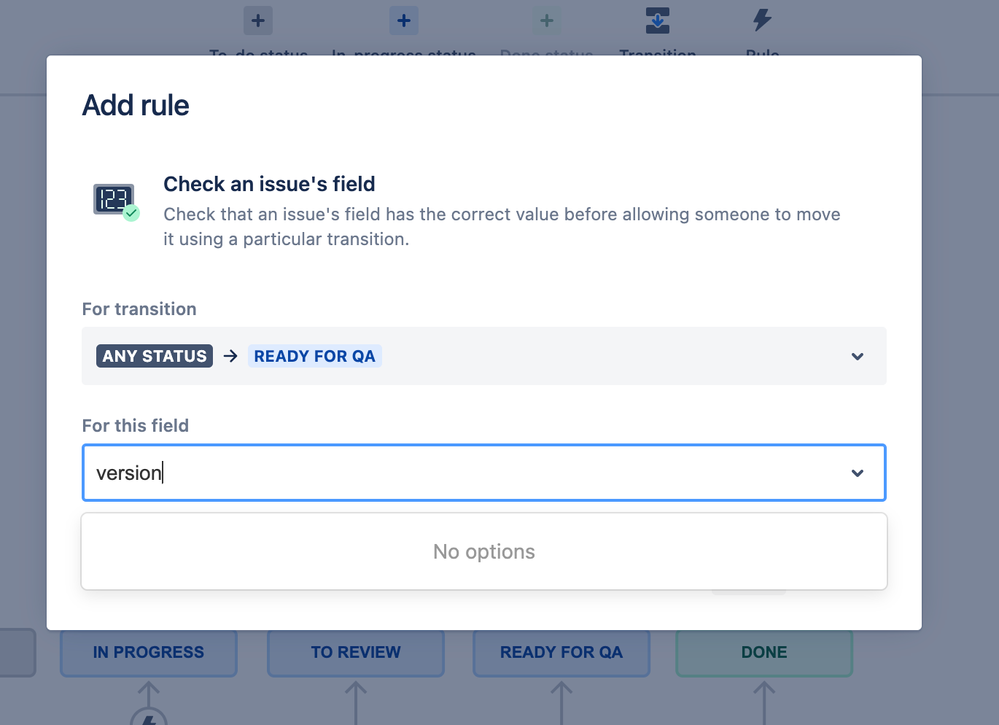Click the READY FOR QA workflow status box
The width and height of the screenshot is (999, 725).
[561, 652]
